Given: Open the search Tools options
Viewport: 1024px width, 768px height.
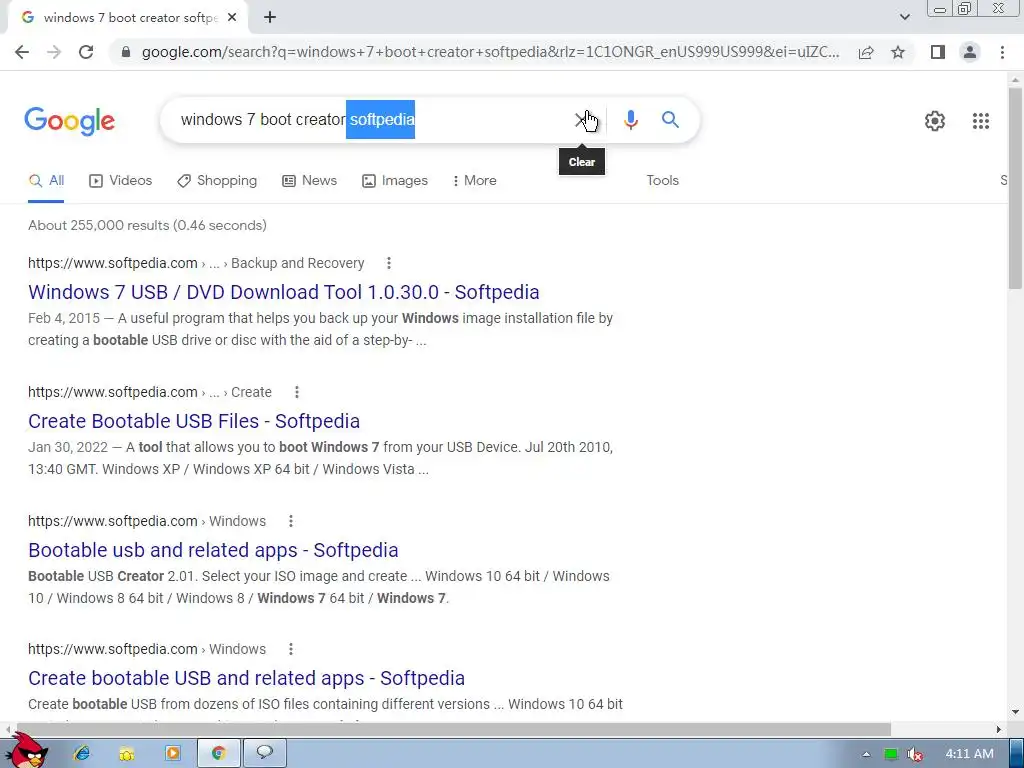Looking at the screenshot, I should click(662, 180).
